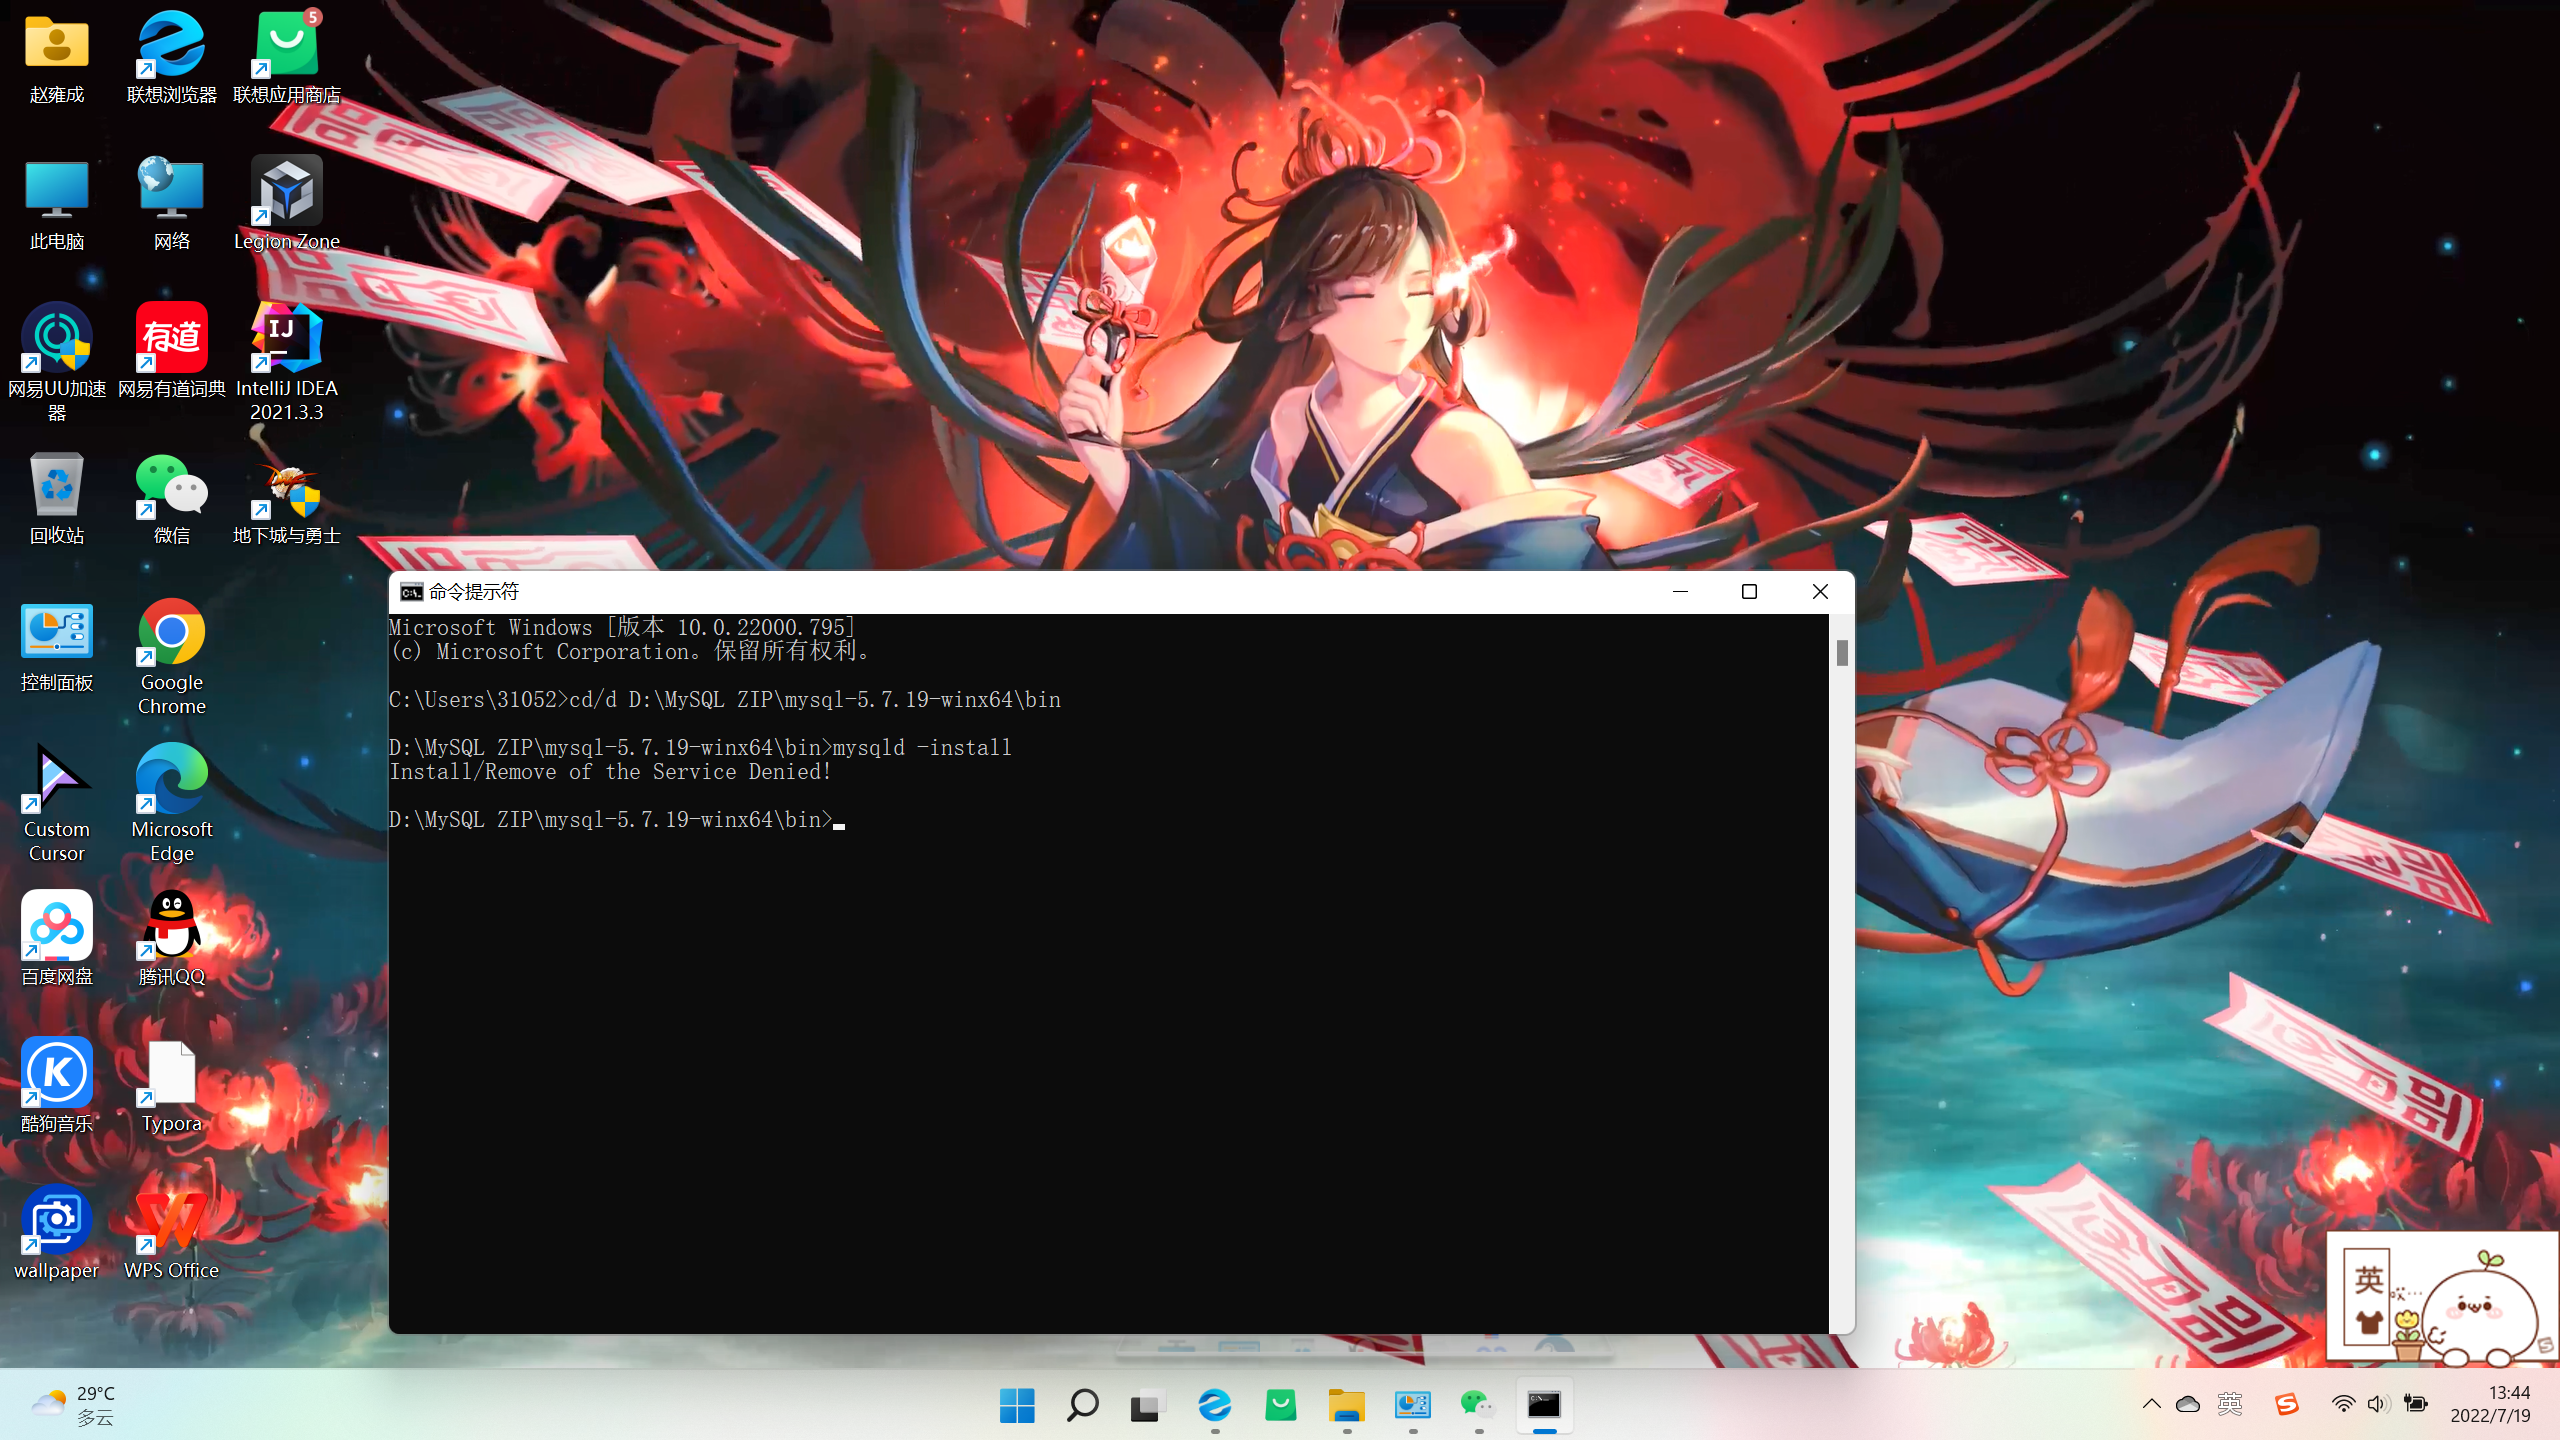Open the Legion Zone shortcut

tap(286, 191)
